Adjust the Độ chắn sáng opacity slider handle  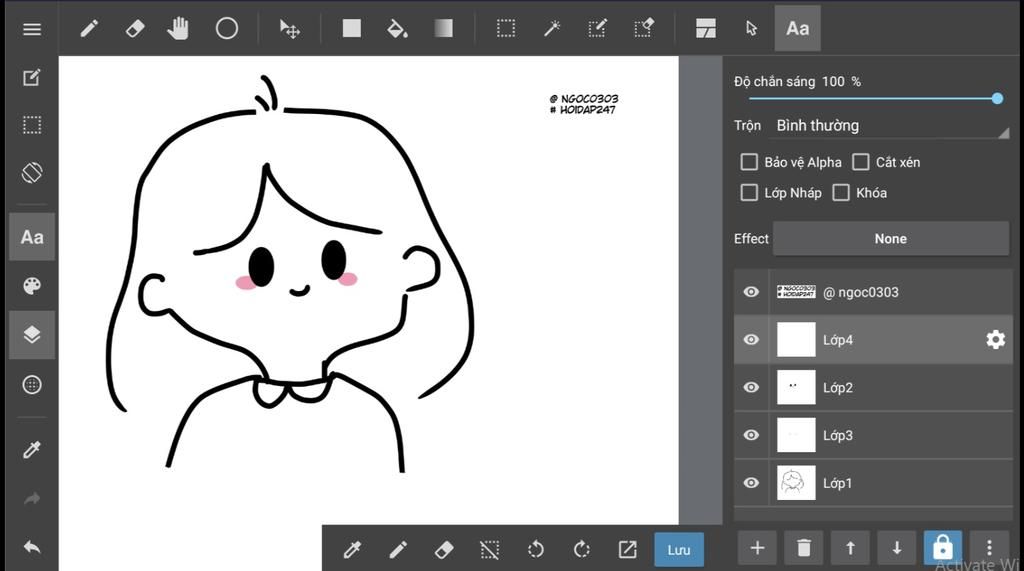[x=997, y=99]
